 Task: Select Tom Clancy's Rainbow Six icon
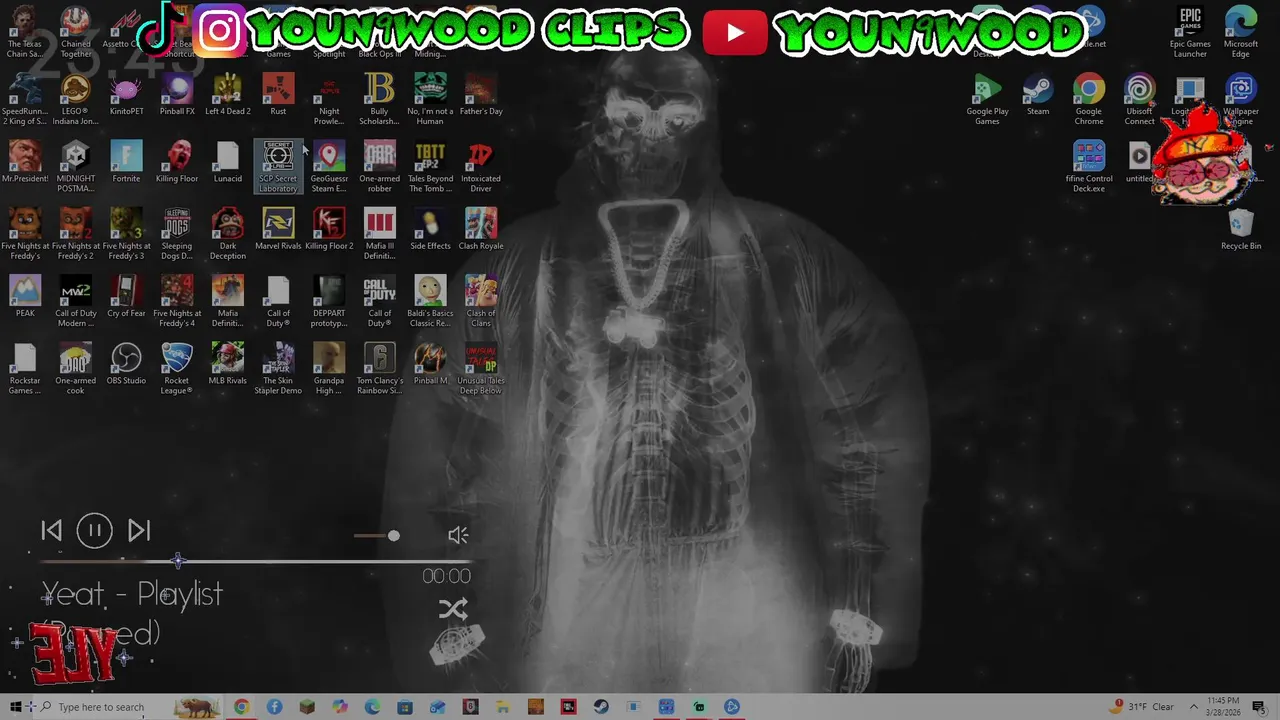379,368
